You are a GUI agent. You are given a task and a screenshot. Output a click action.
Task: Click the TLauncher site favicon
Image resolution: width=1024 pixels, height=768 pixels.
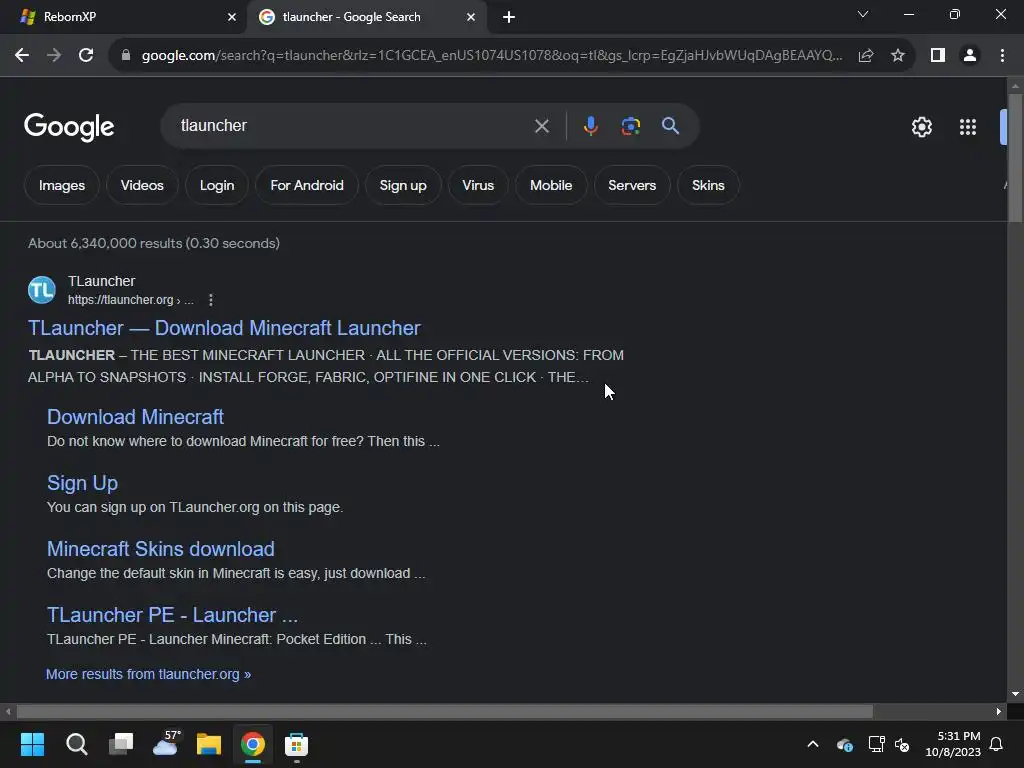[x=42, y=290]
